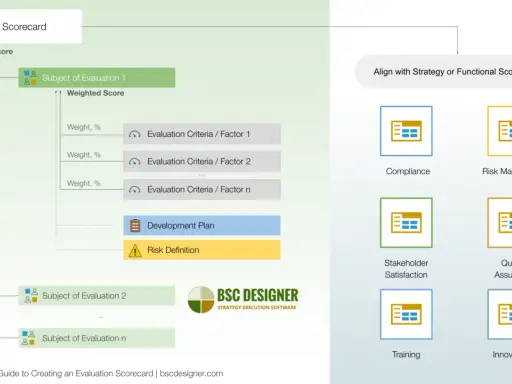Click the people icon on Subject of Evaluation 1
Image resolution: width=512 pixels, height=384 pixels.
click(30, 78)
